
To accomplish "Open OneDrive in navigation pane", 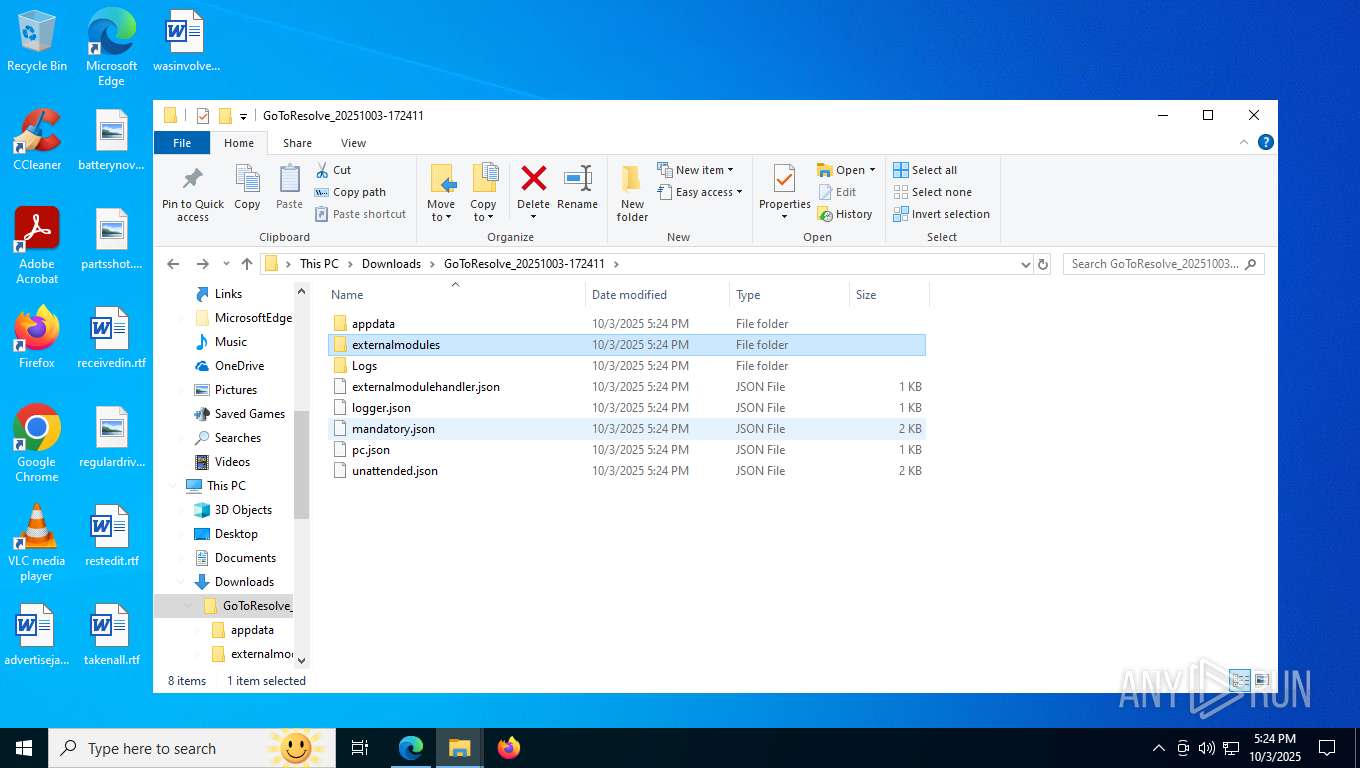I will point(229,366).
